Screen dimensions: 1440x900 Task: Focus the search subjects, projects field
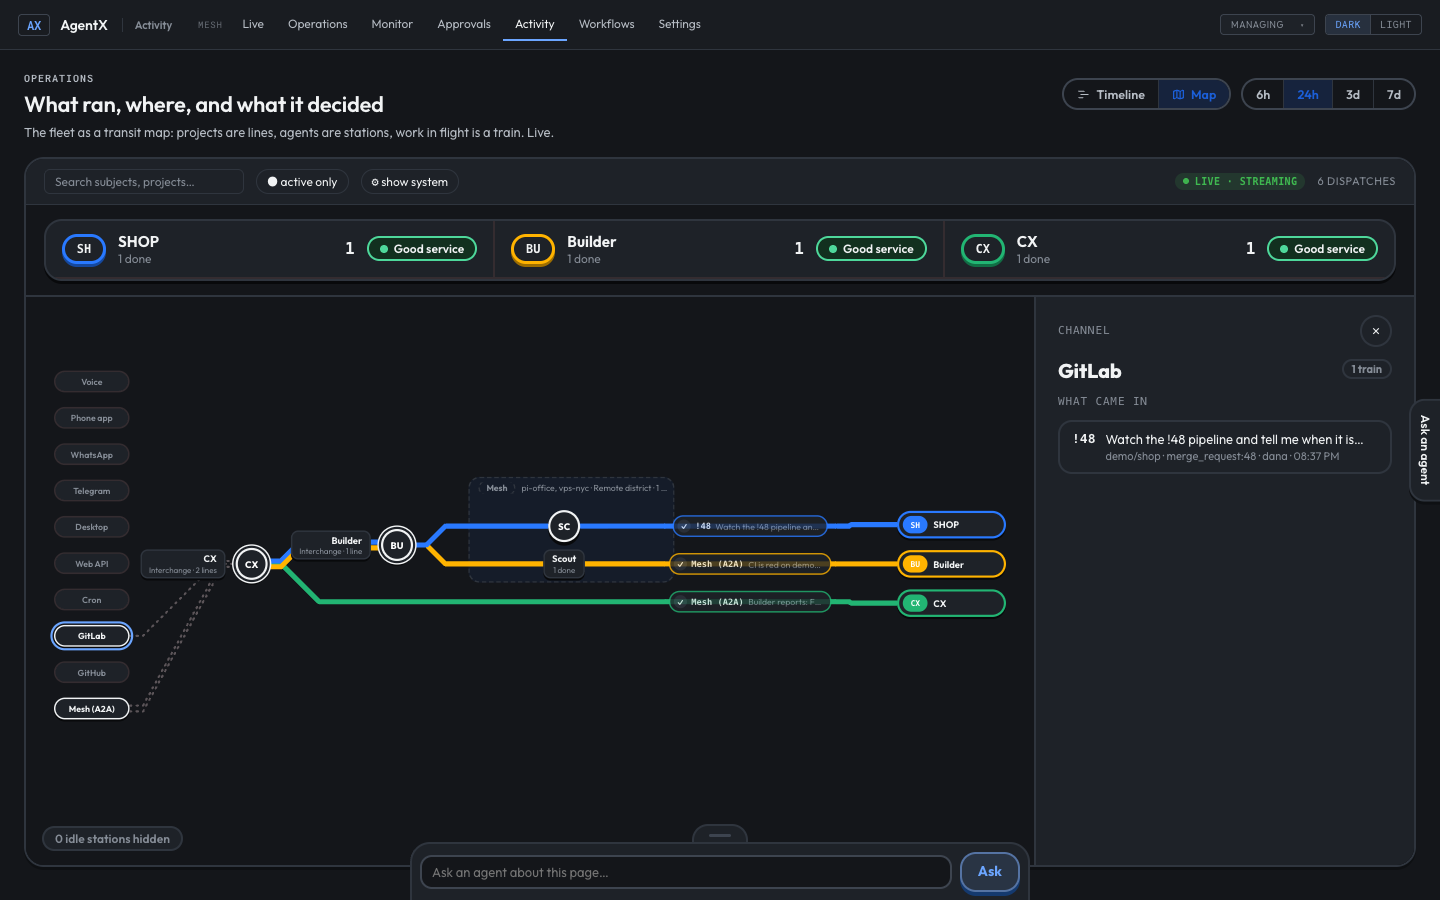[x=144, y=182]
